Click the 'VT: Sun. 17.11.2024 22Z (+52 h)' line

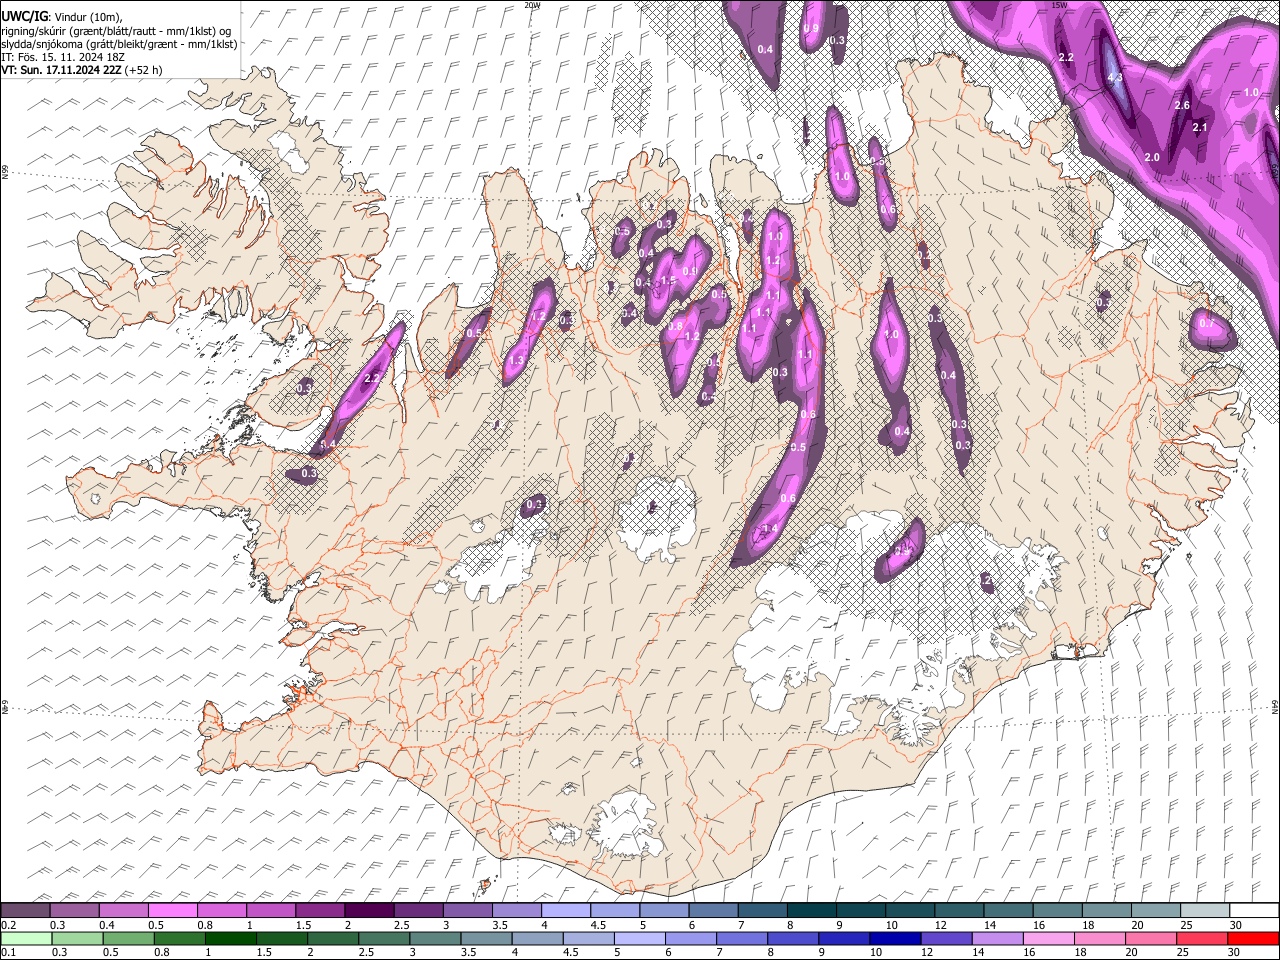pos(82,70)
